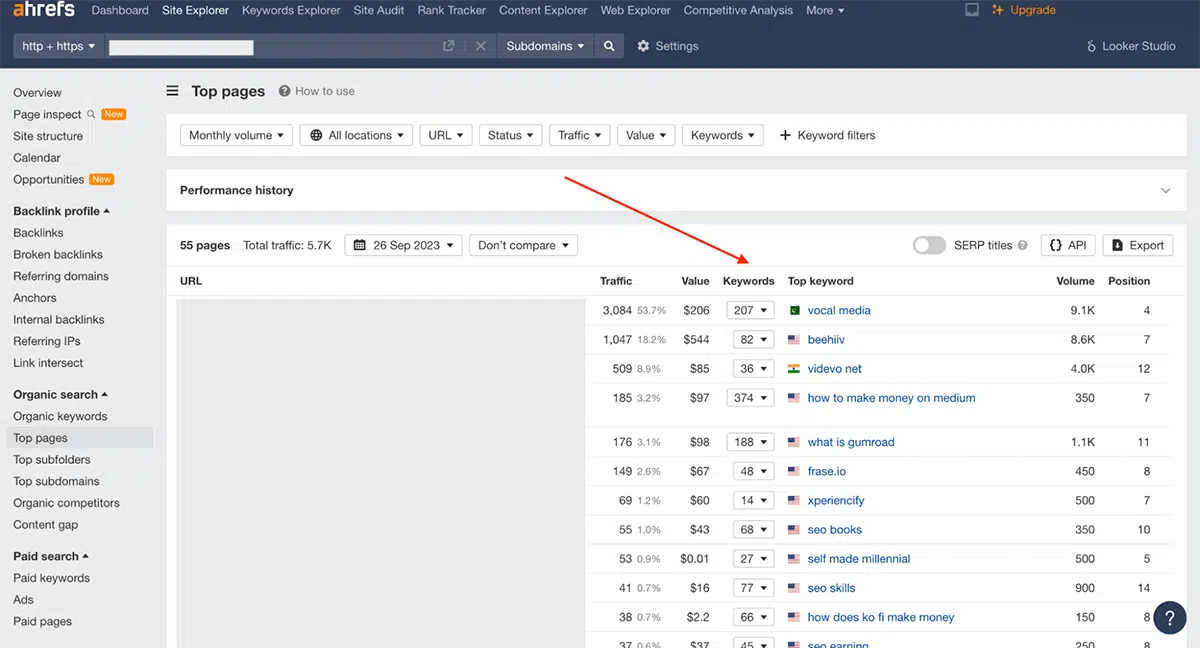Open the help question mark bubble

click(x=1170, y=618)
